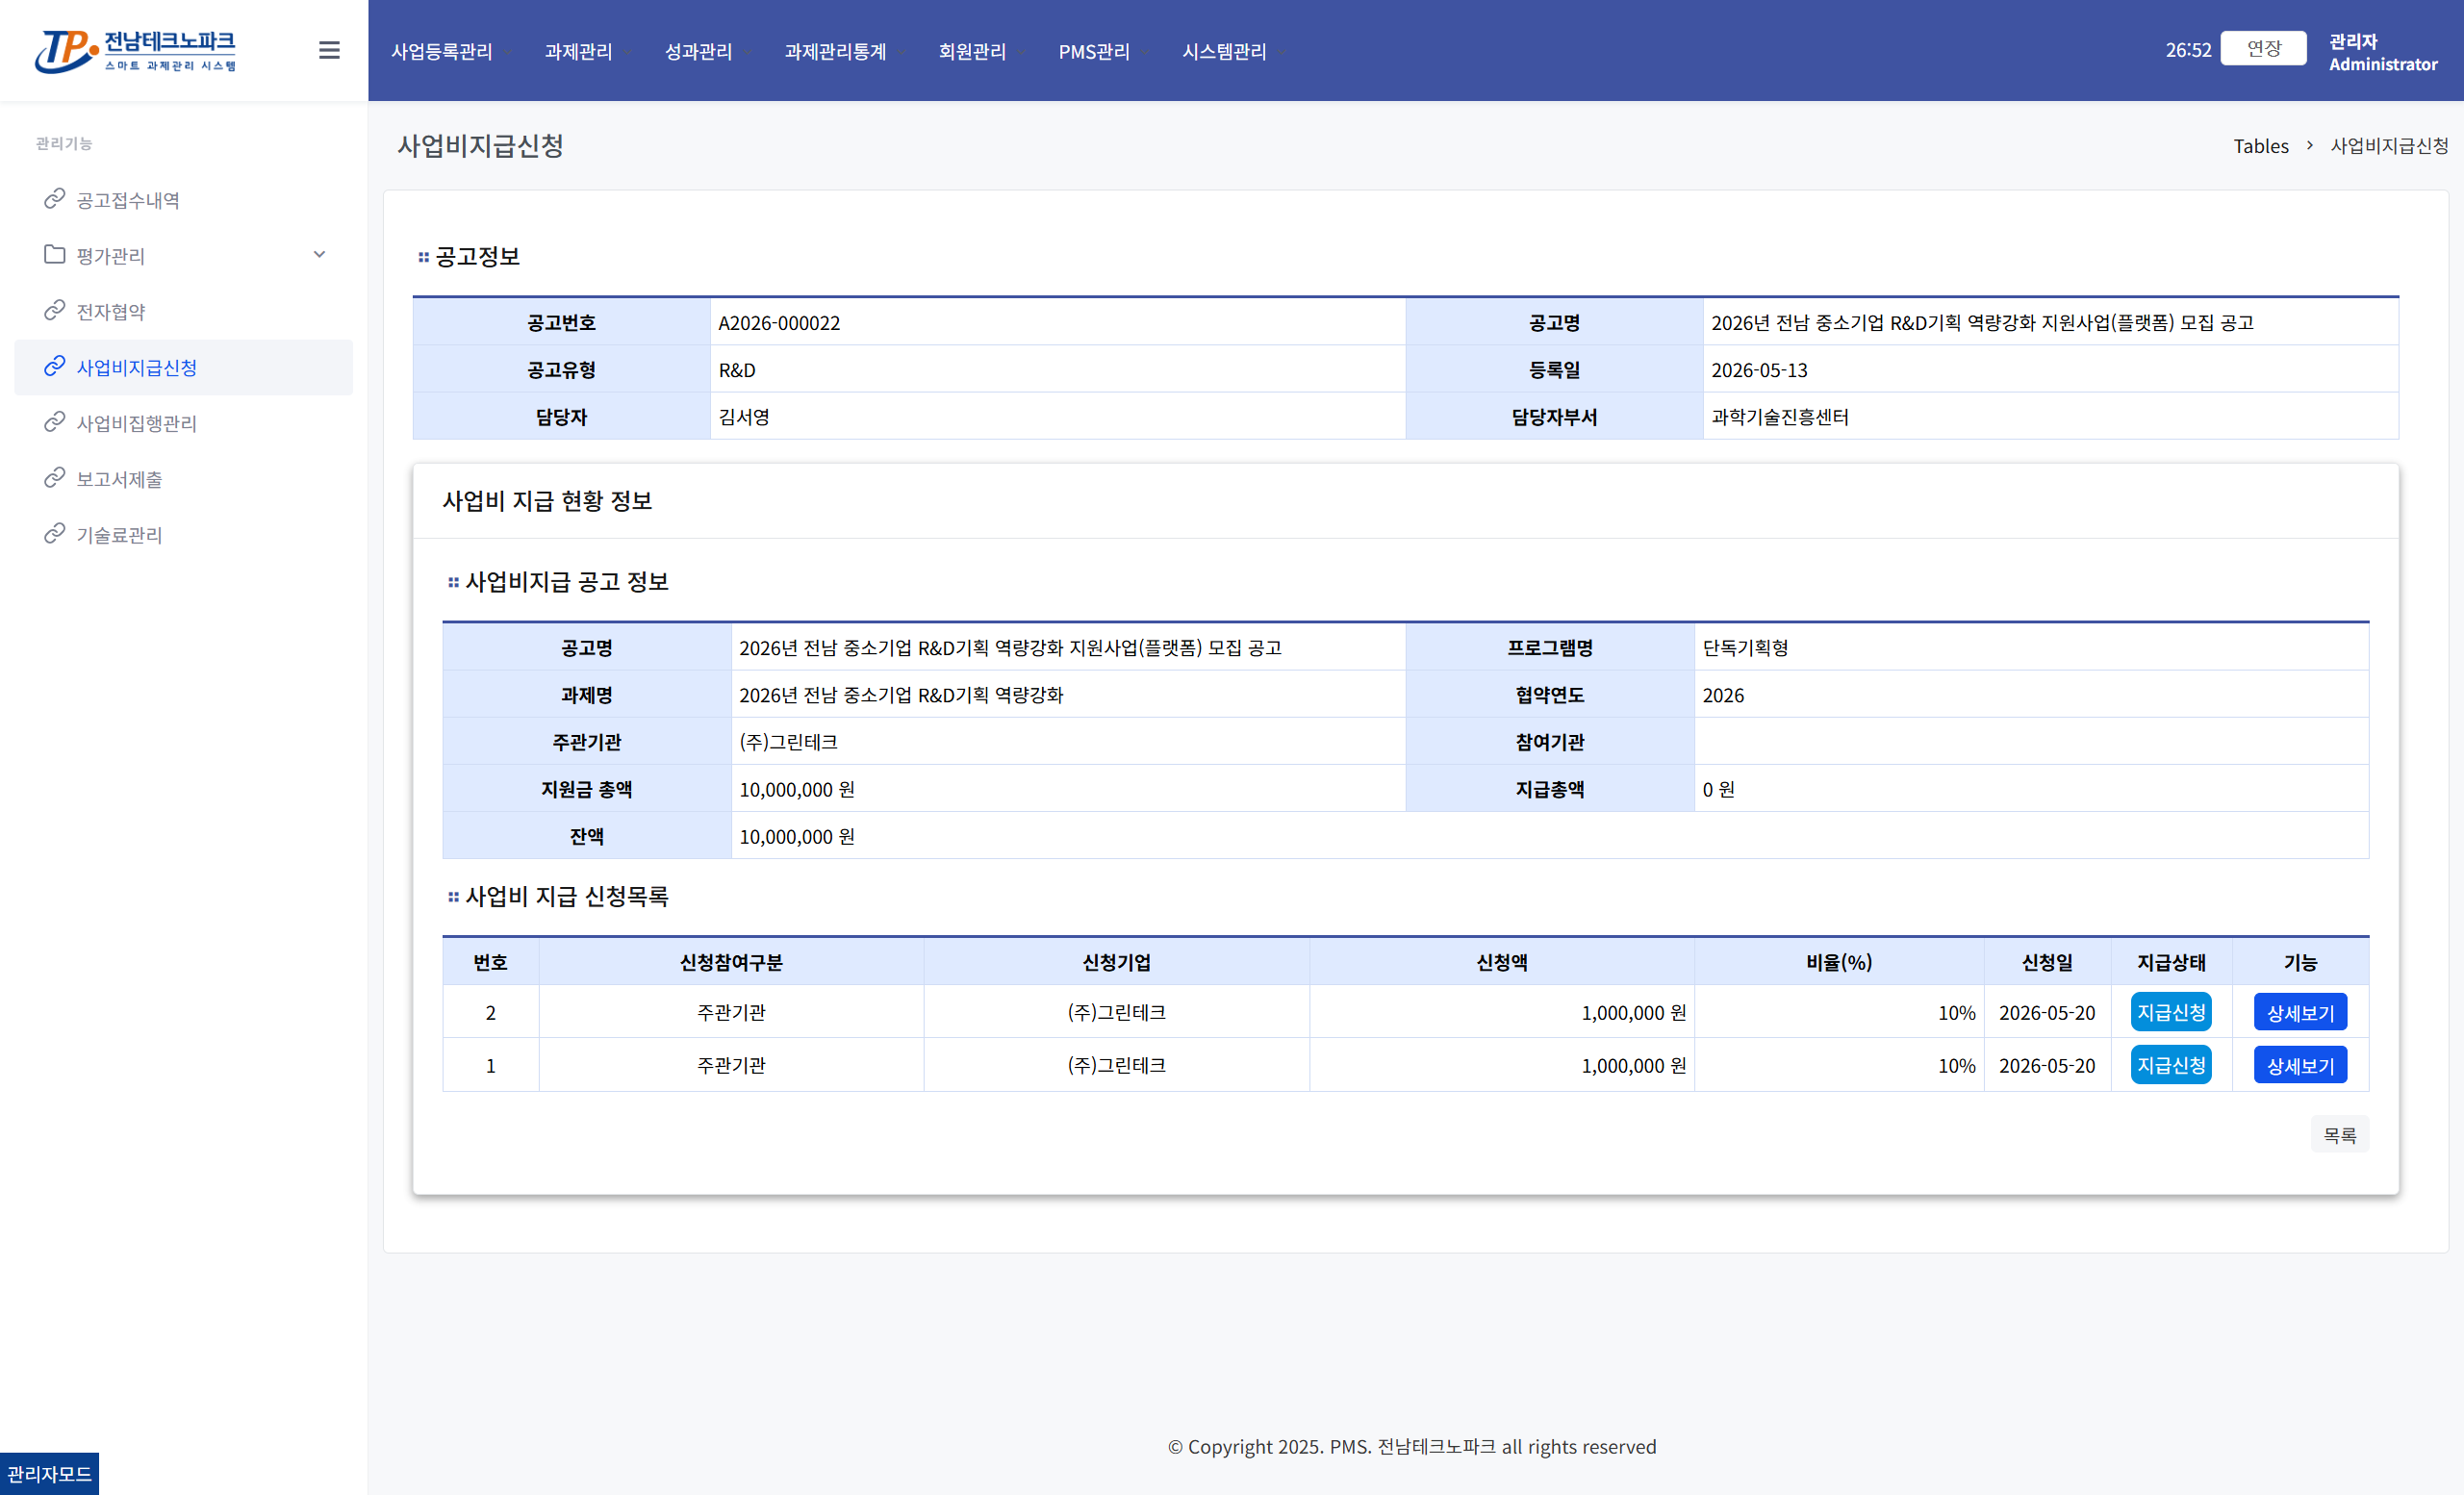
Task: Click the 신청액 column header
Action: (x=1501, y=962)
